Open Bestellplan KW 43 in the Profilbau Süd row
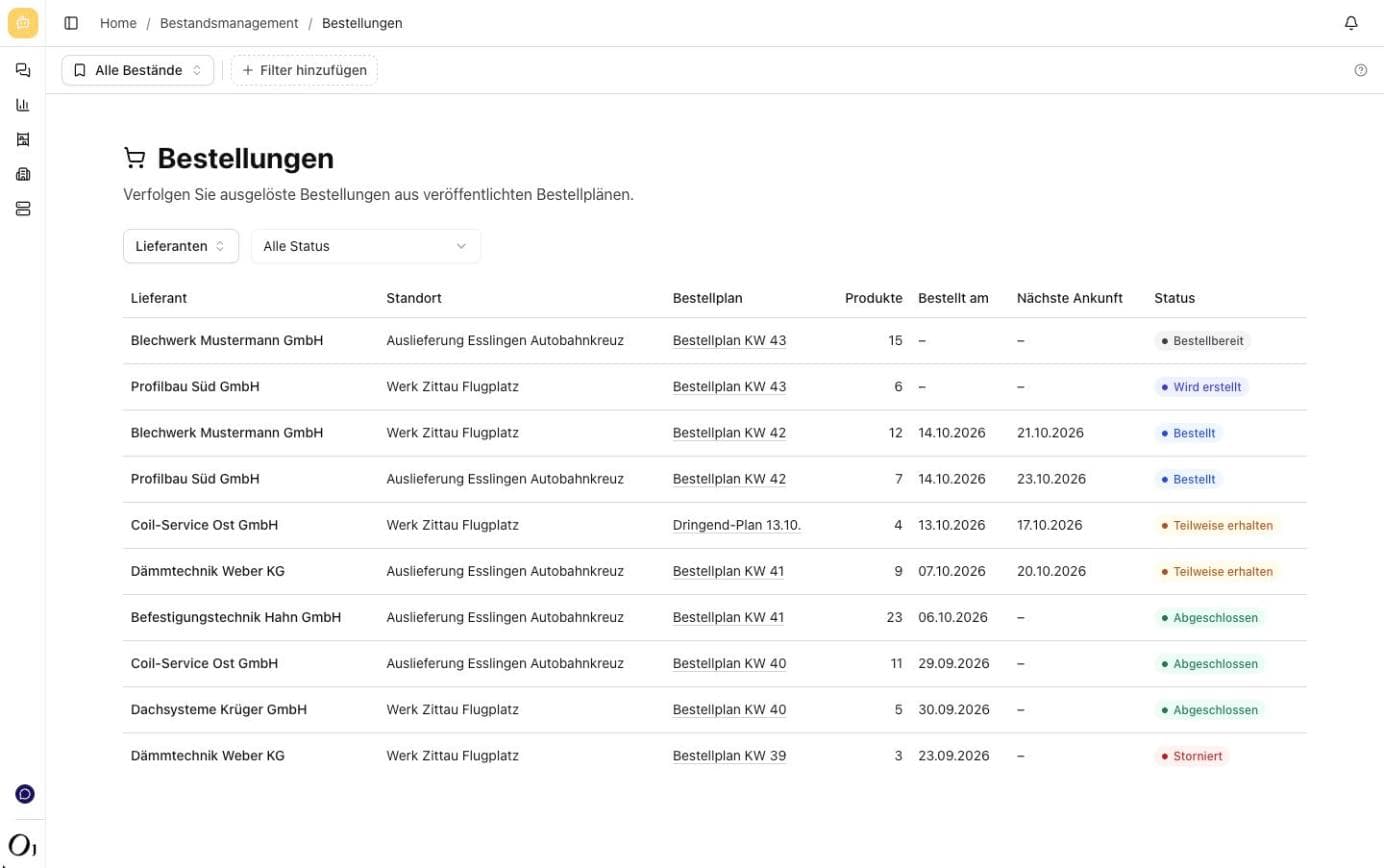1384x868 pixels. click(729, 387)
